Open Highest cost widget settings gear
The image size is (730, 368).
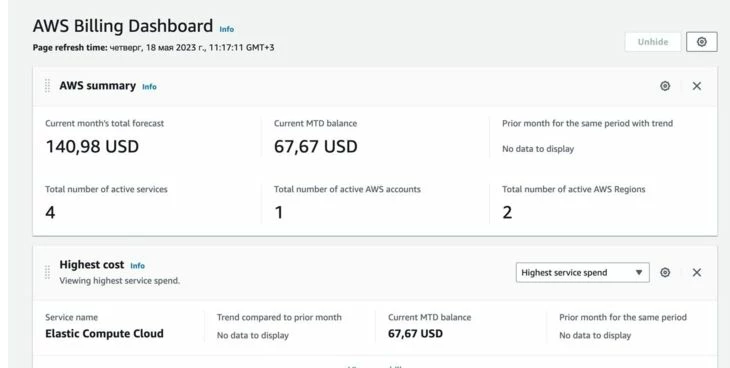(665, 273)
